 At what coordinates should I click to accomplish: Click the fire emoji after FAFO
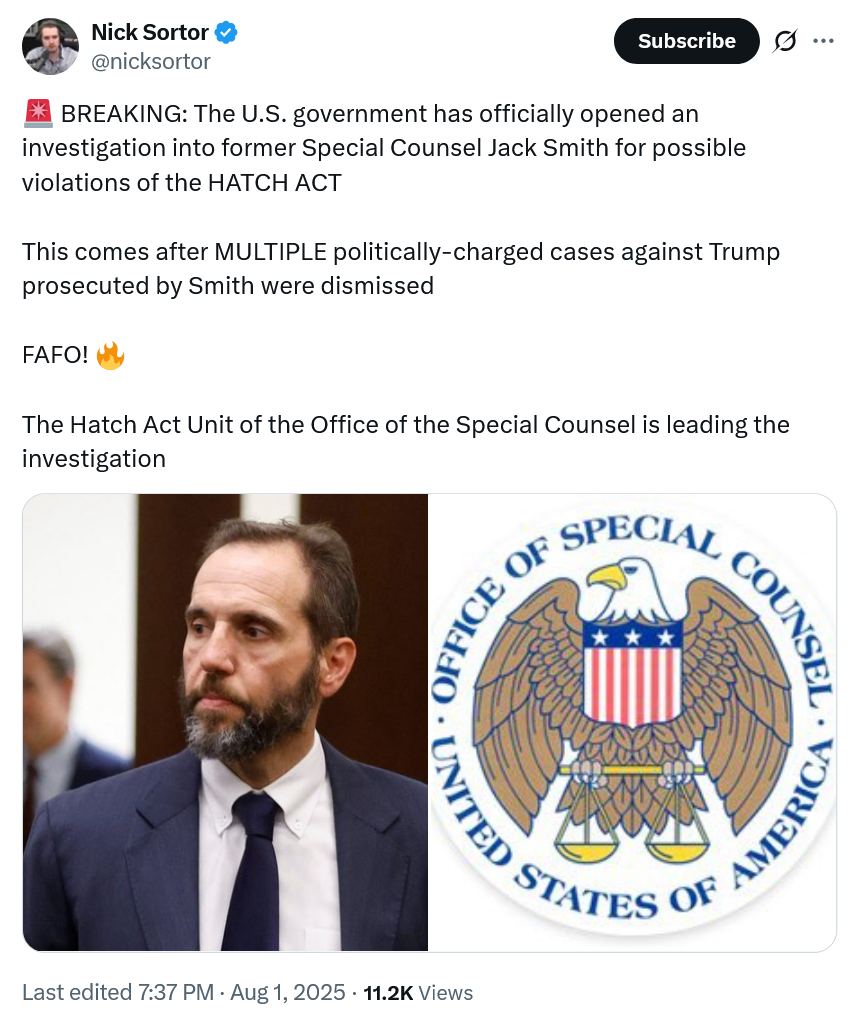[110, 355]
